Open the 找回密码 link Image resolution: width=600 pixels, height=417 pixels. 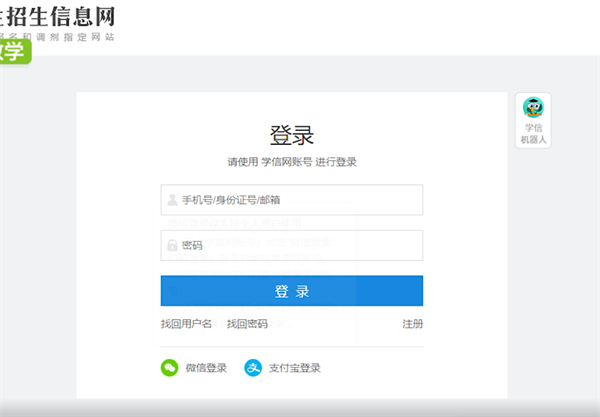tap(247, 324)
